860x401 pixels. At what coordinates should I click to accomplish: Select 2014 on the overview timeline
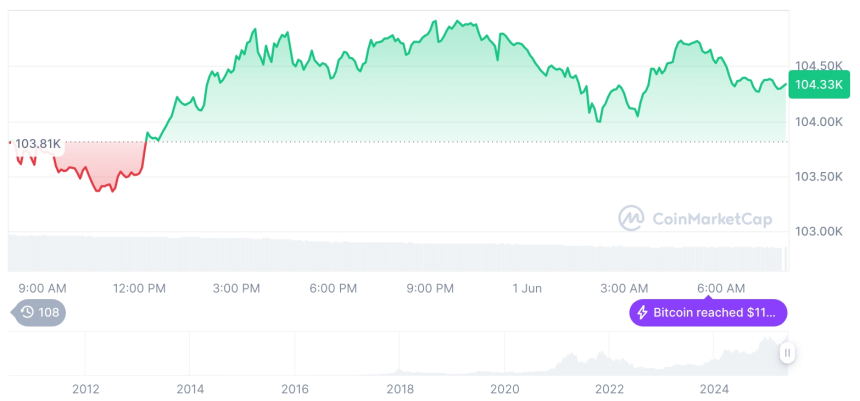tap(190, 389)
